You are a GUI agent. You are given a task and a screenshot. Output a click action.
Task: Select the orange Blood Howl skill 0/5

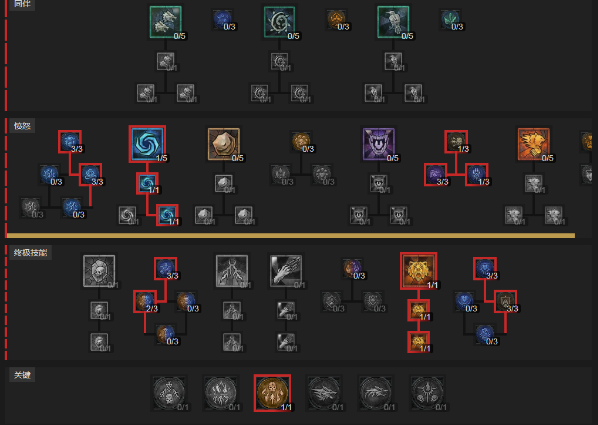(534, 144)
